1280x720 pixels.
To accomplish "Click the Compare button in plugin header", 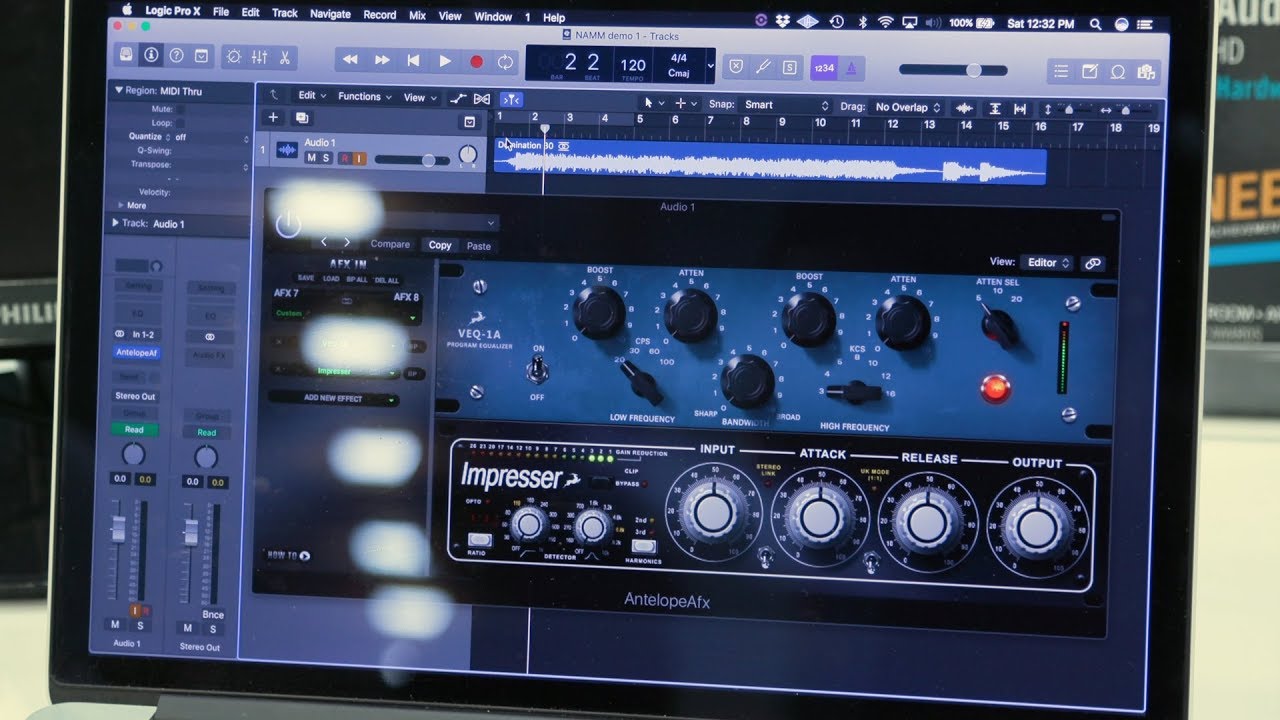I will pos(390,244).
